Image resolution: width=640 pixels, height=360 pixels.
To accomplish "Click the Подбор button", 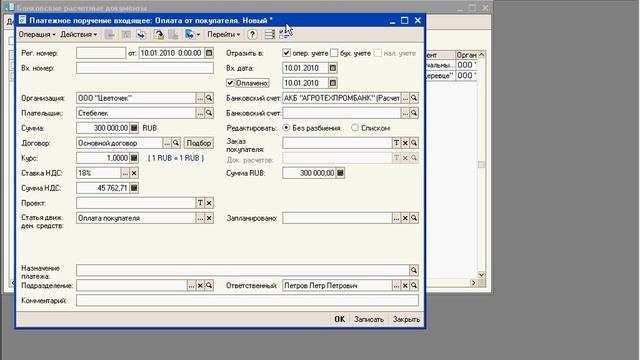I will [199, 143].
